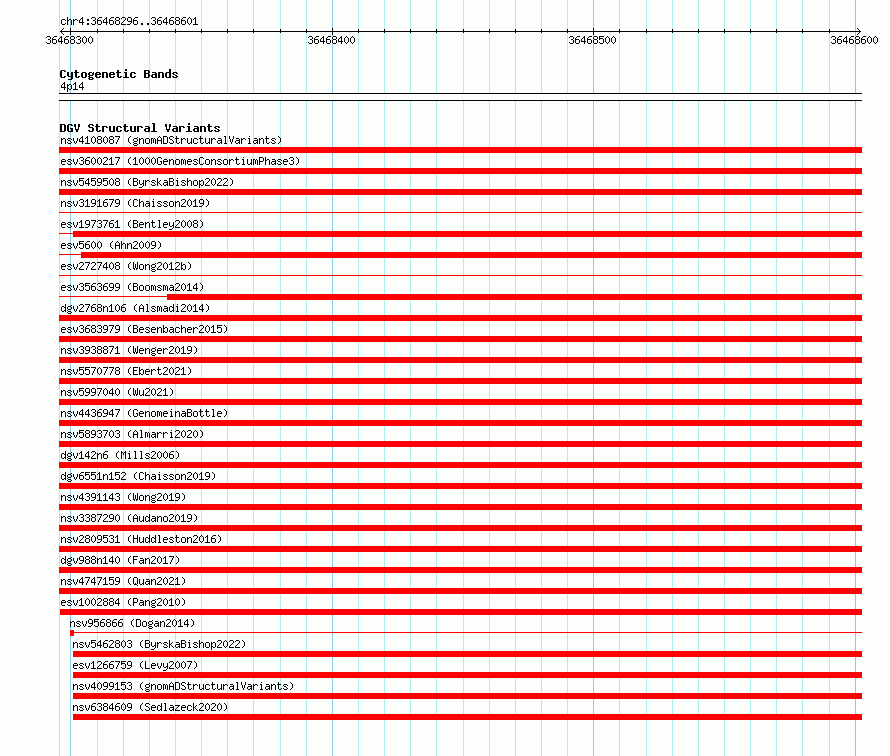Click nsv5462803 (ByrskaBishop2022) label
Viewport: 890px width, 756px height.
point(159,644)
